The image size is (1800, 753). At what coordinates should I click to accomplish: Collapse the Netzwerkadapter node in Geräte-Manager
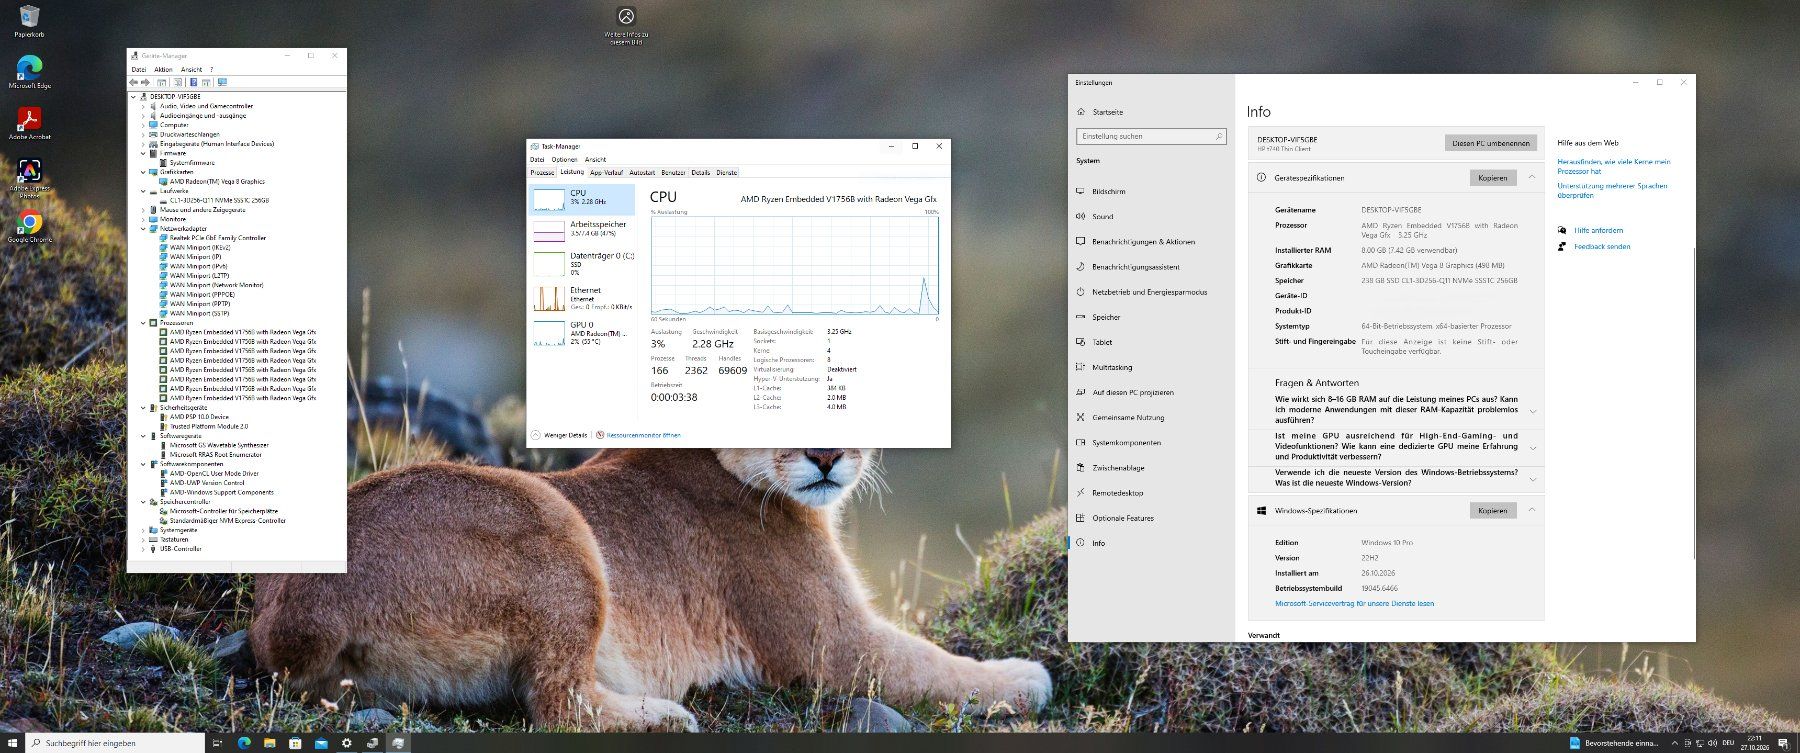pos(144,229)
